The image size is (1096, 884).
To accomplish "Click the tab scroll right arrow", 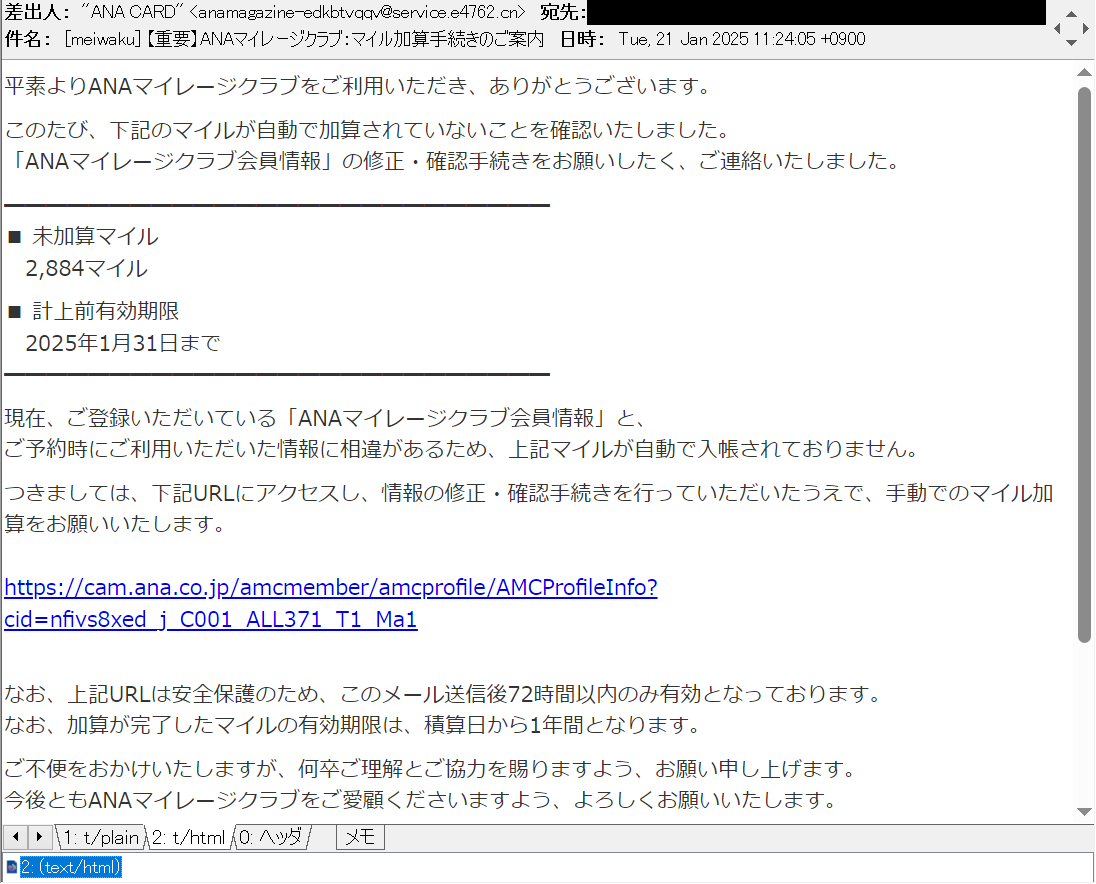I will [39, 836].
